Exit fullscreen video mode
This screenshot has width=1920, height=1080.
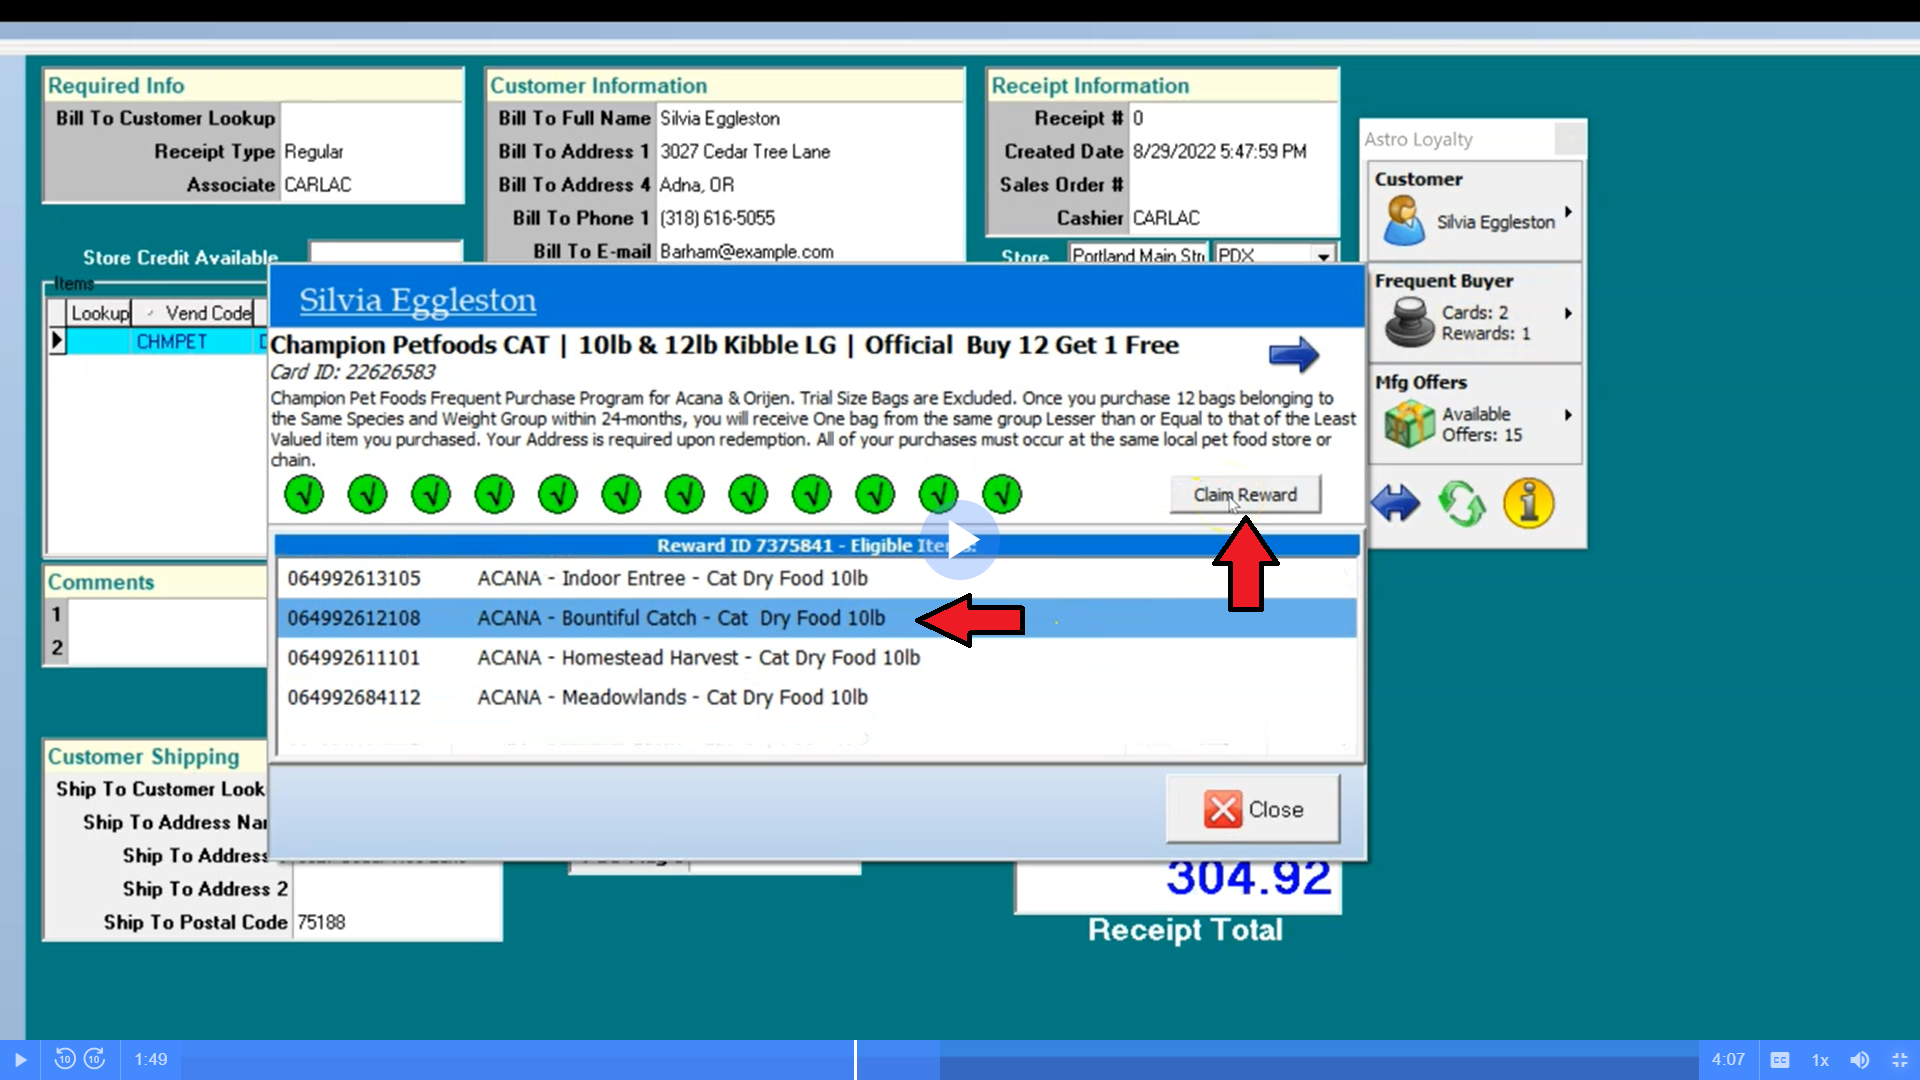pyautogui.click(x=1900, y=1060)
